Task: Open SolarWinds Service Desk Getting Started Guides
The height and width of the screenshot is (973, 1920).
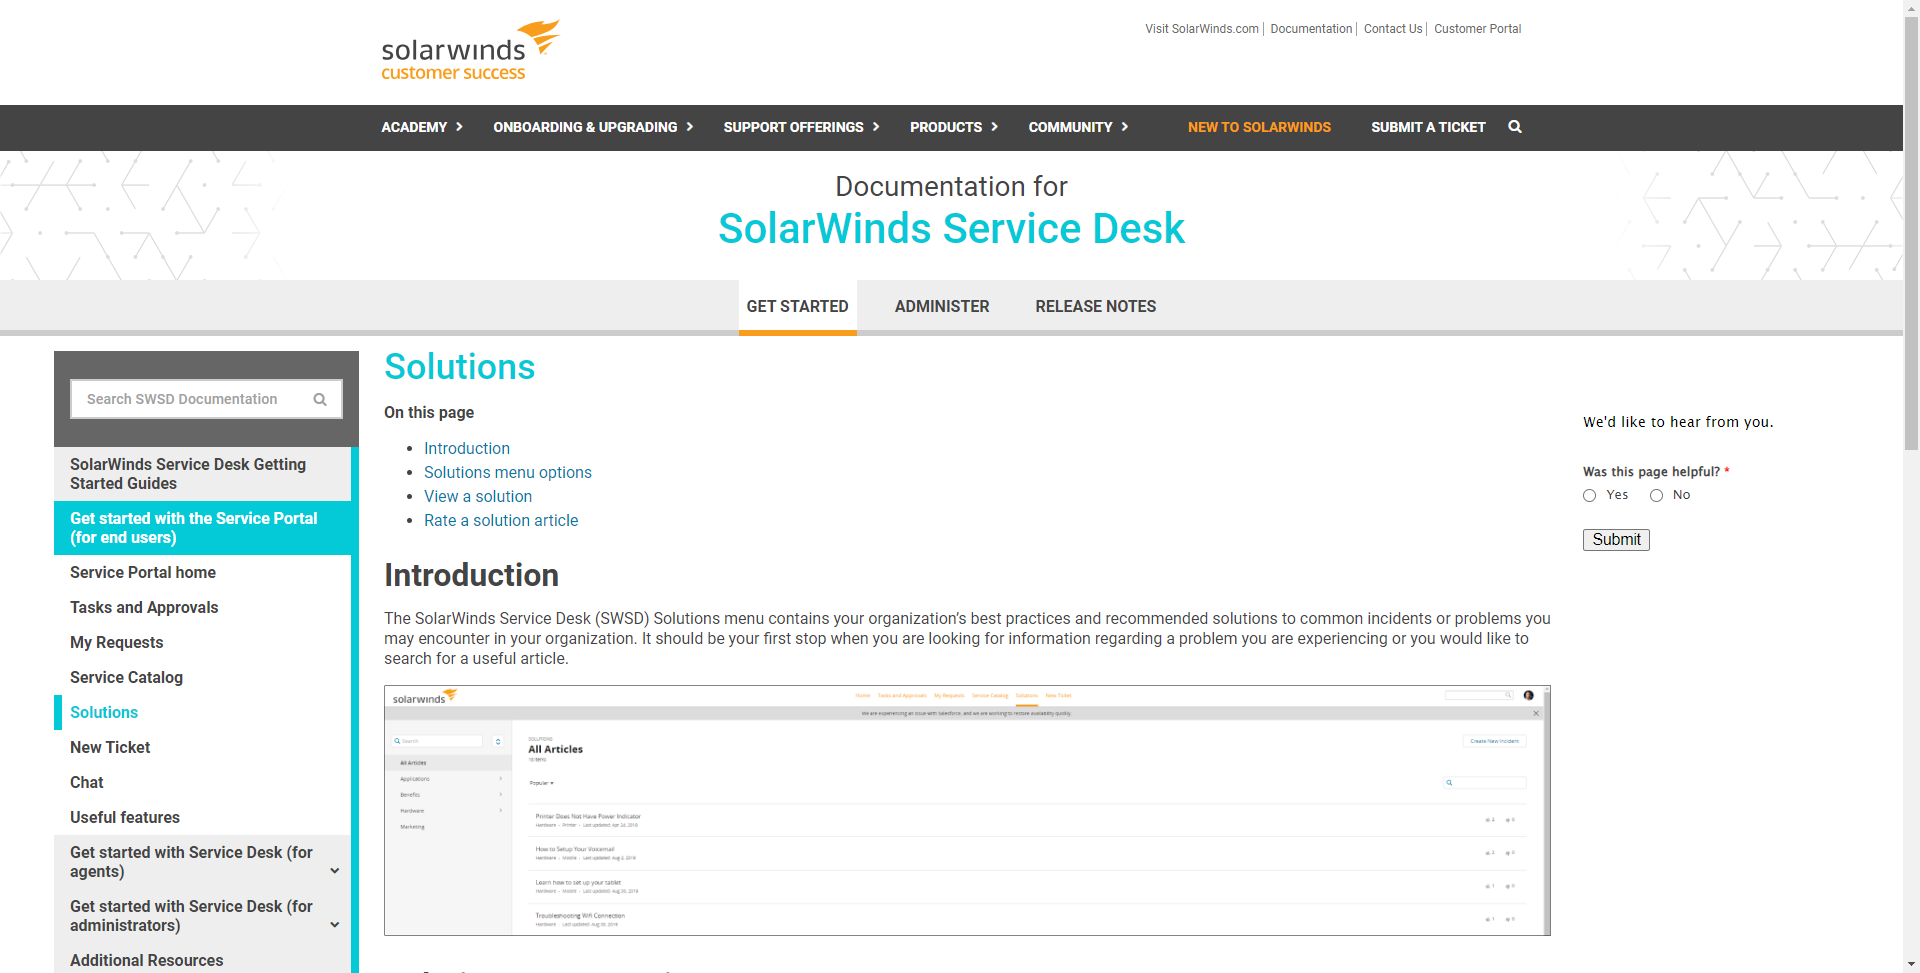Action: coord(202,474)
